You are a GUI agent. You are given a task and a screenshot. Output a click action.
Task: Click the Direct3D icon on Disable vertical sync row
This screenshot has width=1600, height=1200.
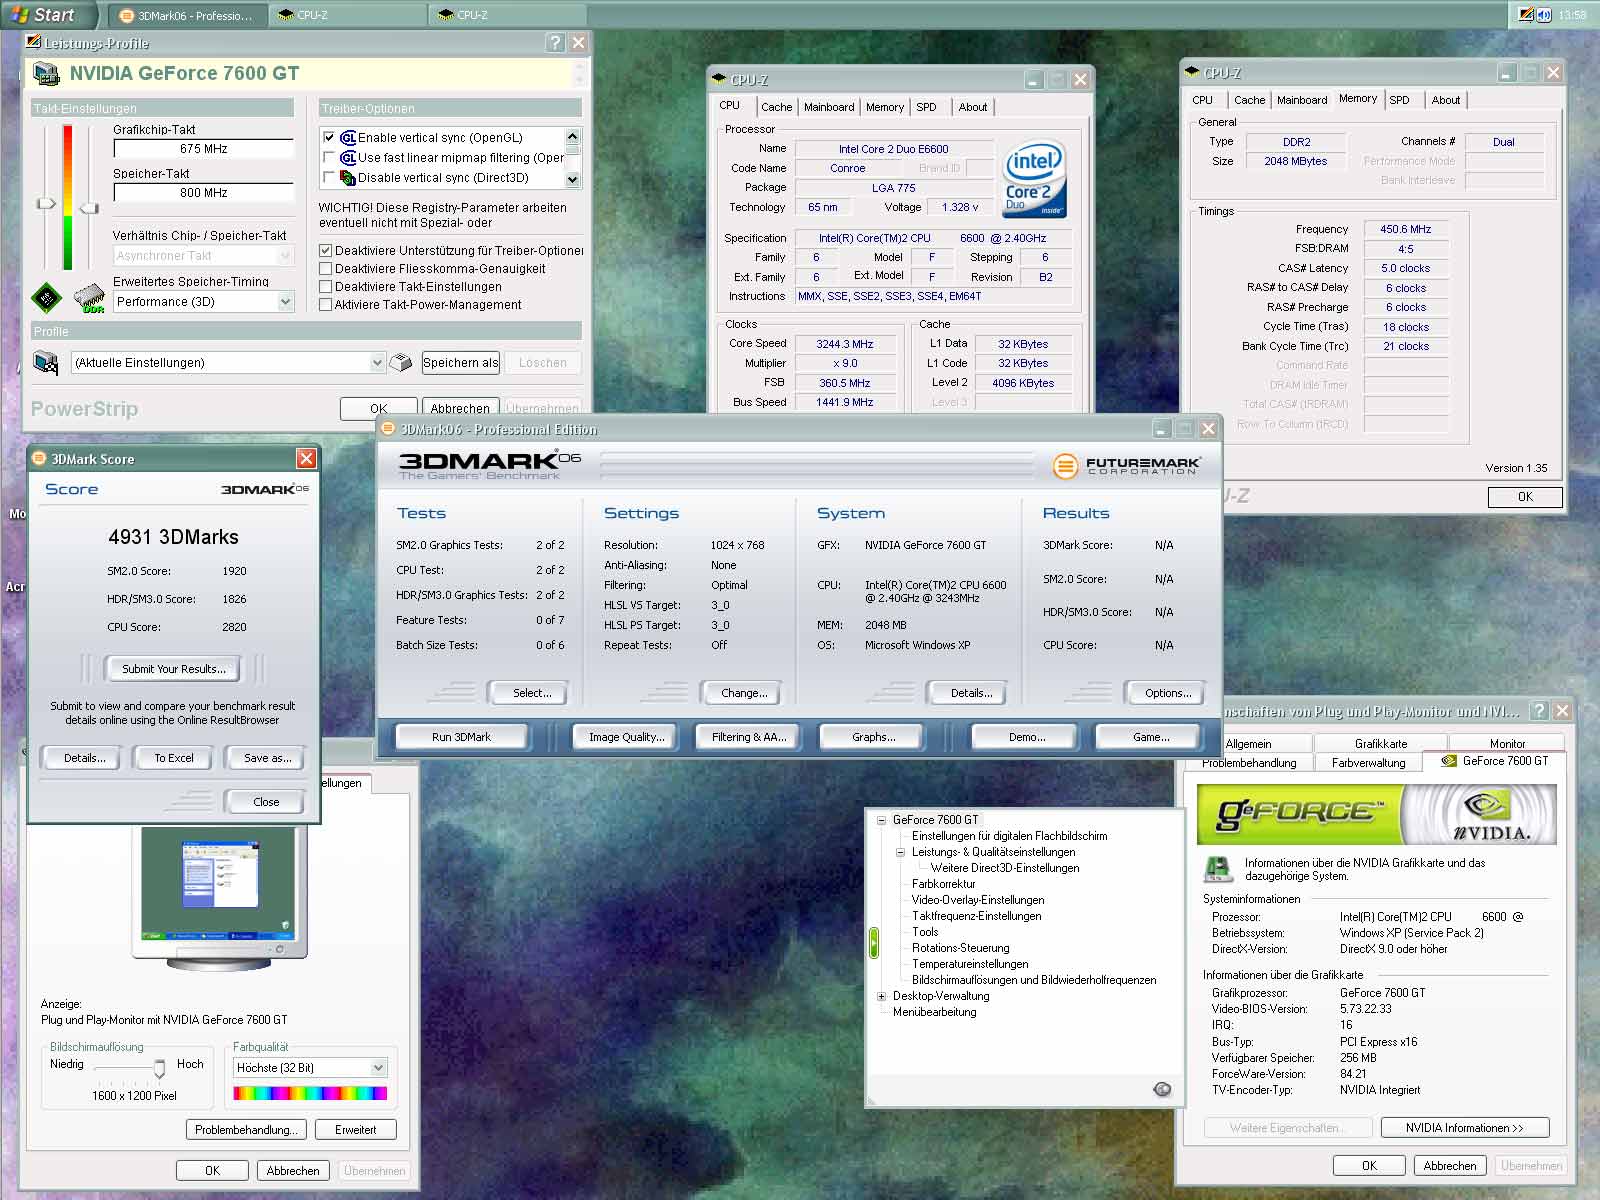tap(348, 178)
